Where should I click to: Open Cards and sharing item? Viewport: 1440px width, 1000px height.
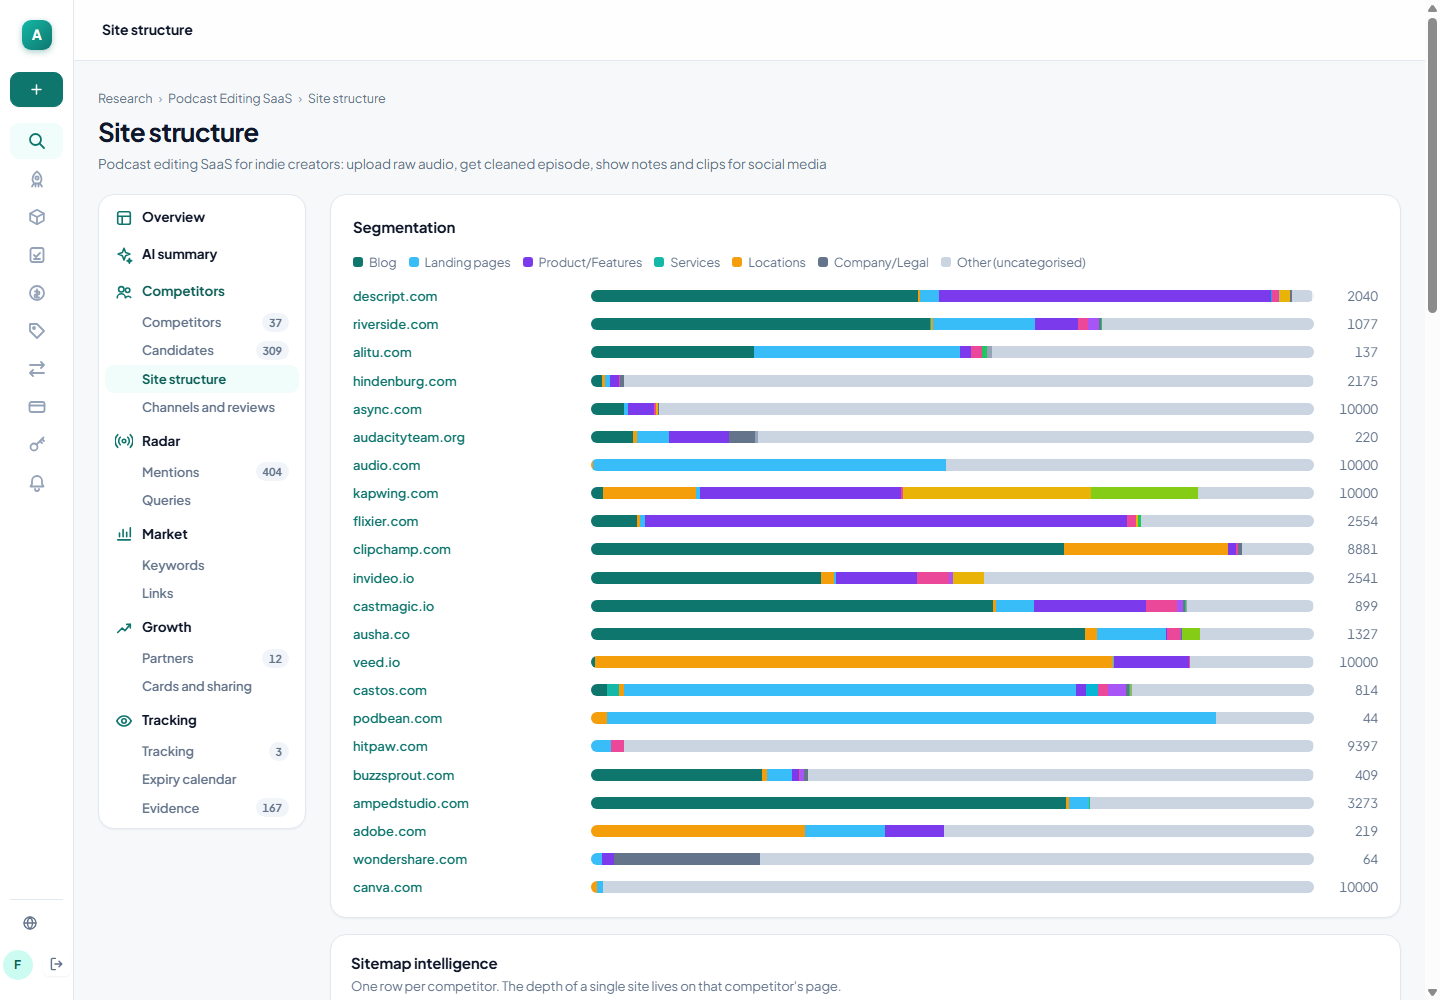point(202,686)
